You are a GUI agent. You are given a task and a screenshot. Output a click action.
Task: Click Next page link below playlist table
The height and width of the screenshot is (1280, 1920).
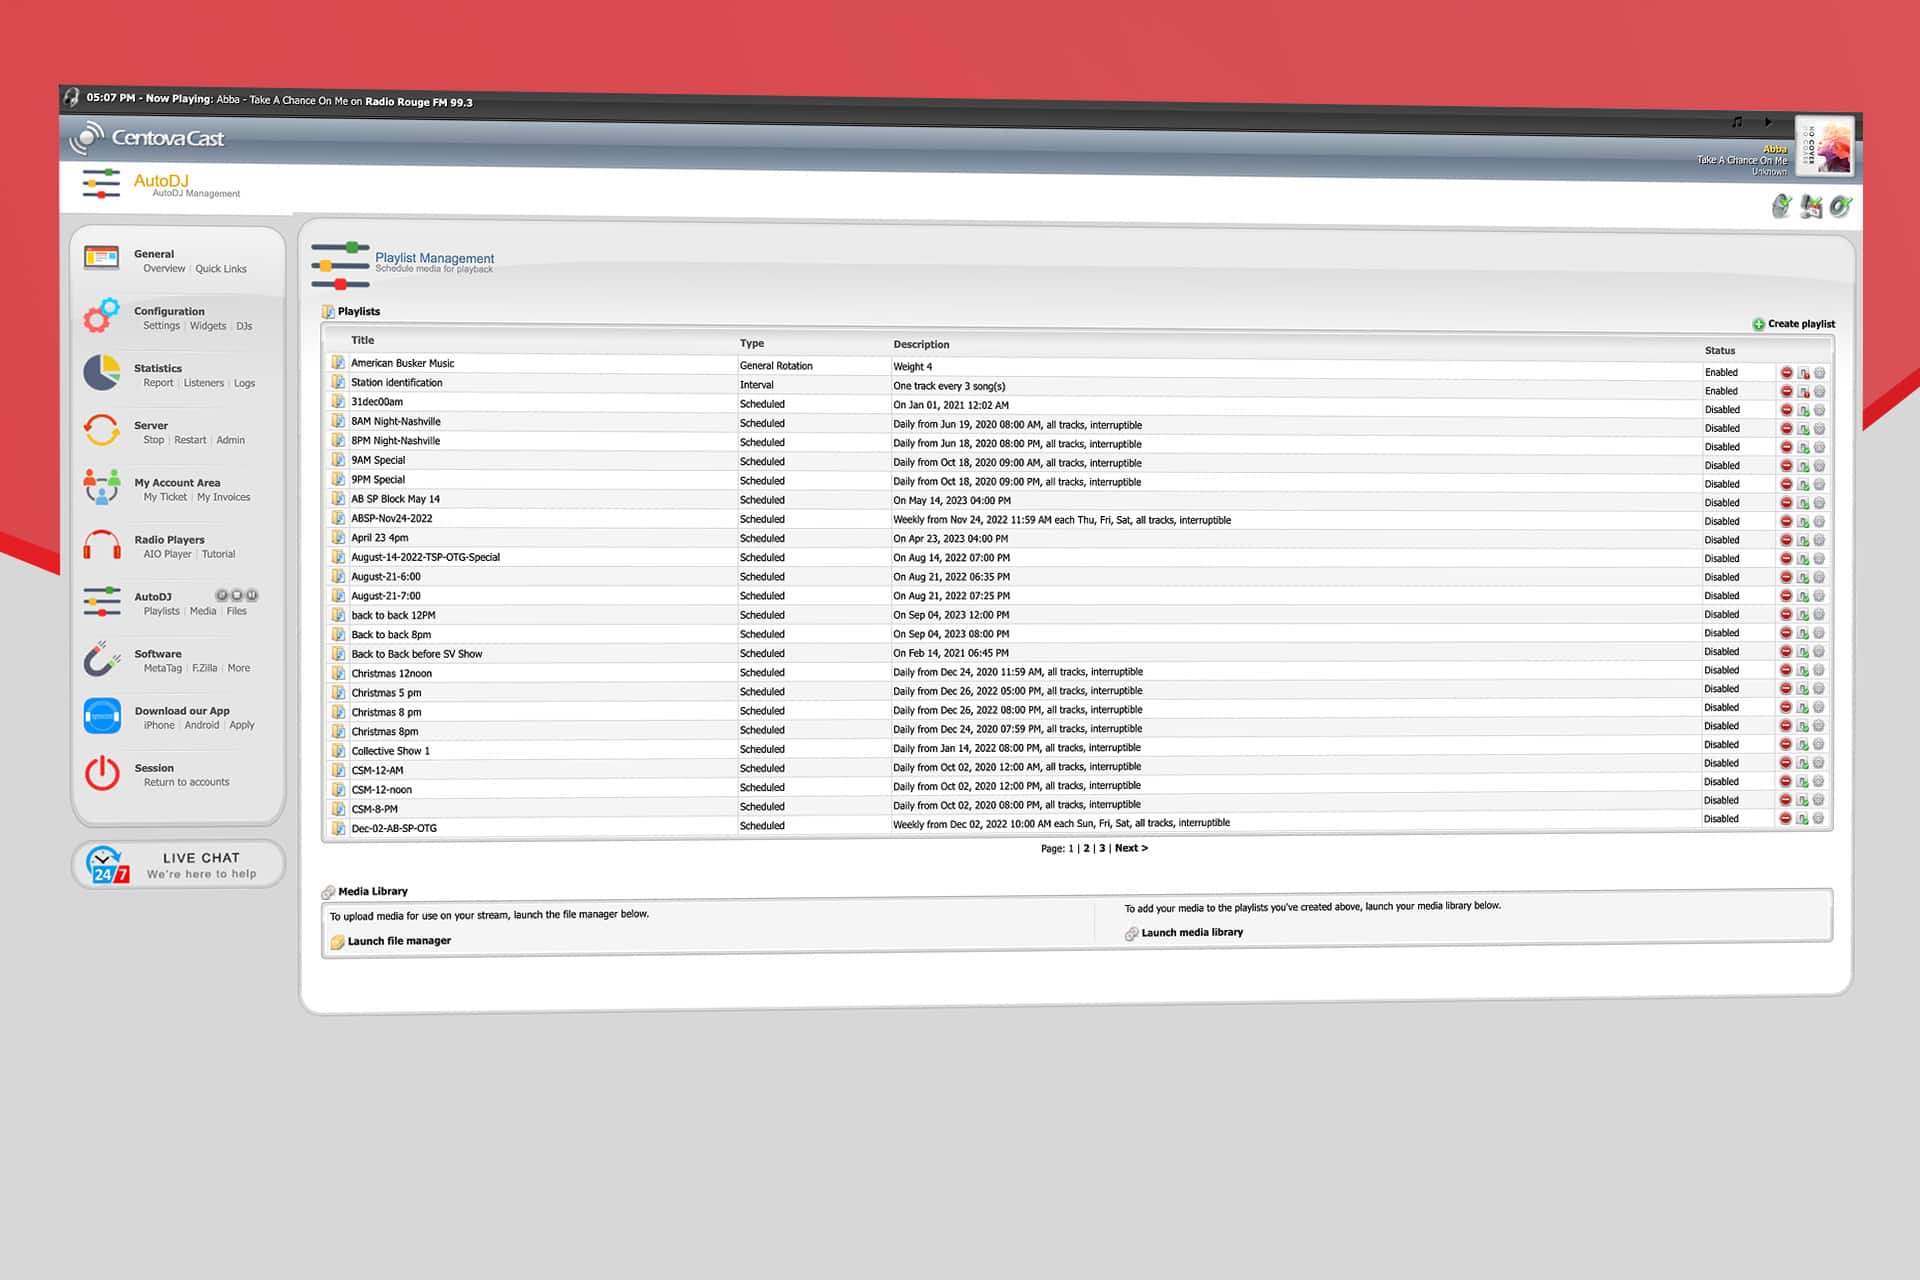[1131, 848]
